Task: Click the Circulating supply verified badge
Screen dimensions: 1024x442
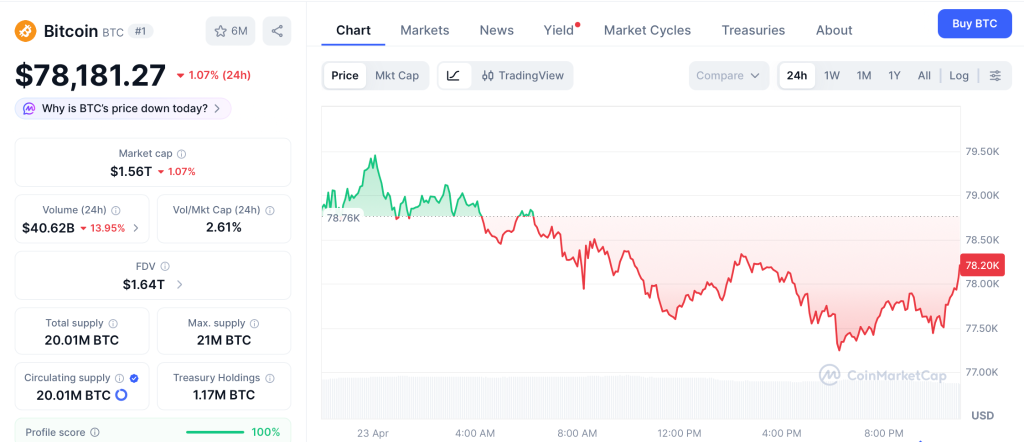Action: pos(134,378)
